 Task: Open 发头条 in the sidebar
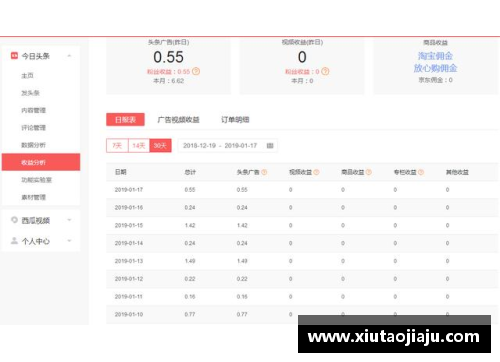coord(30,93)
